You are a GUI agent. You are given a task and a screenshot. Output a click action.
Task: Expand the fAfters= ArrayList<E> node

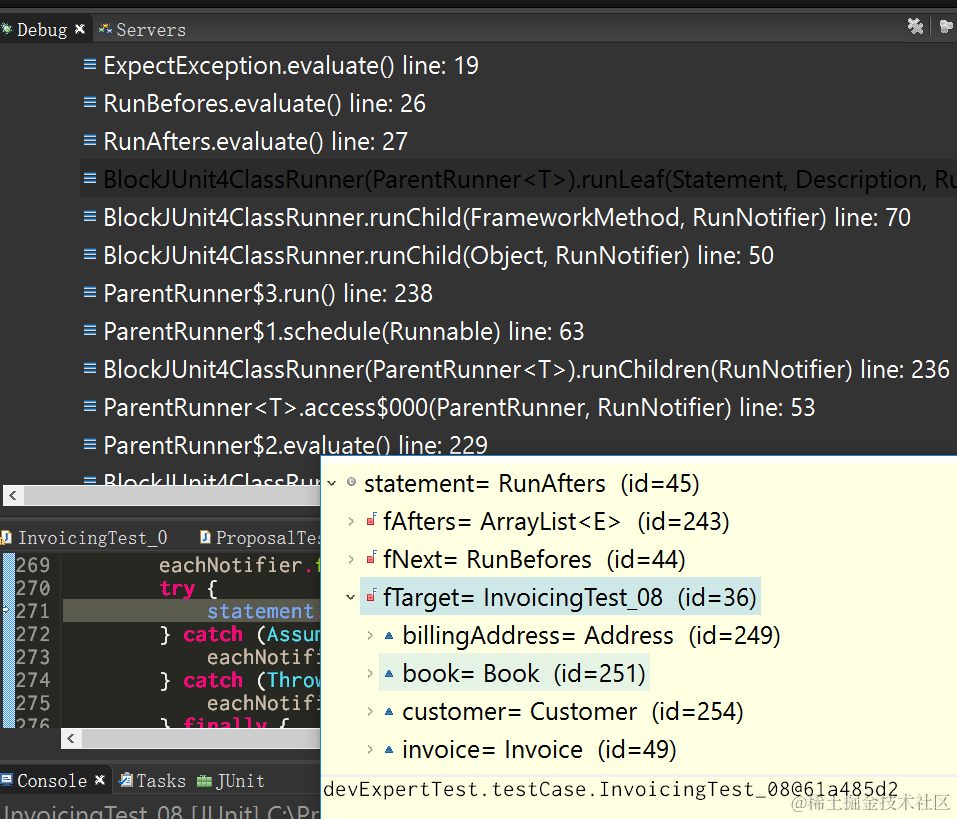(351, 521)
